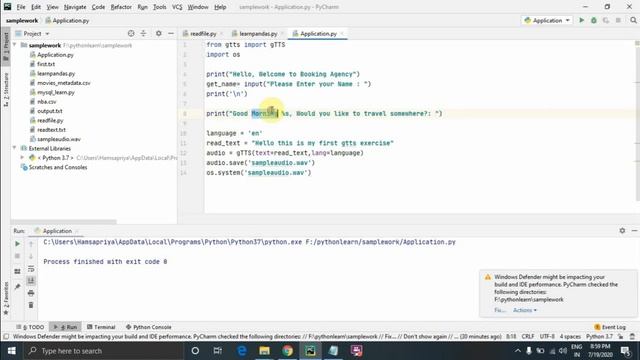Start debugging with the bug icon

594,20
